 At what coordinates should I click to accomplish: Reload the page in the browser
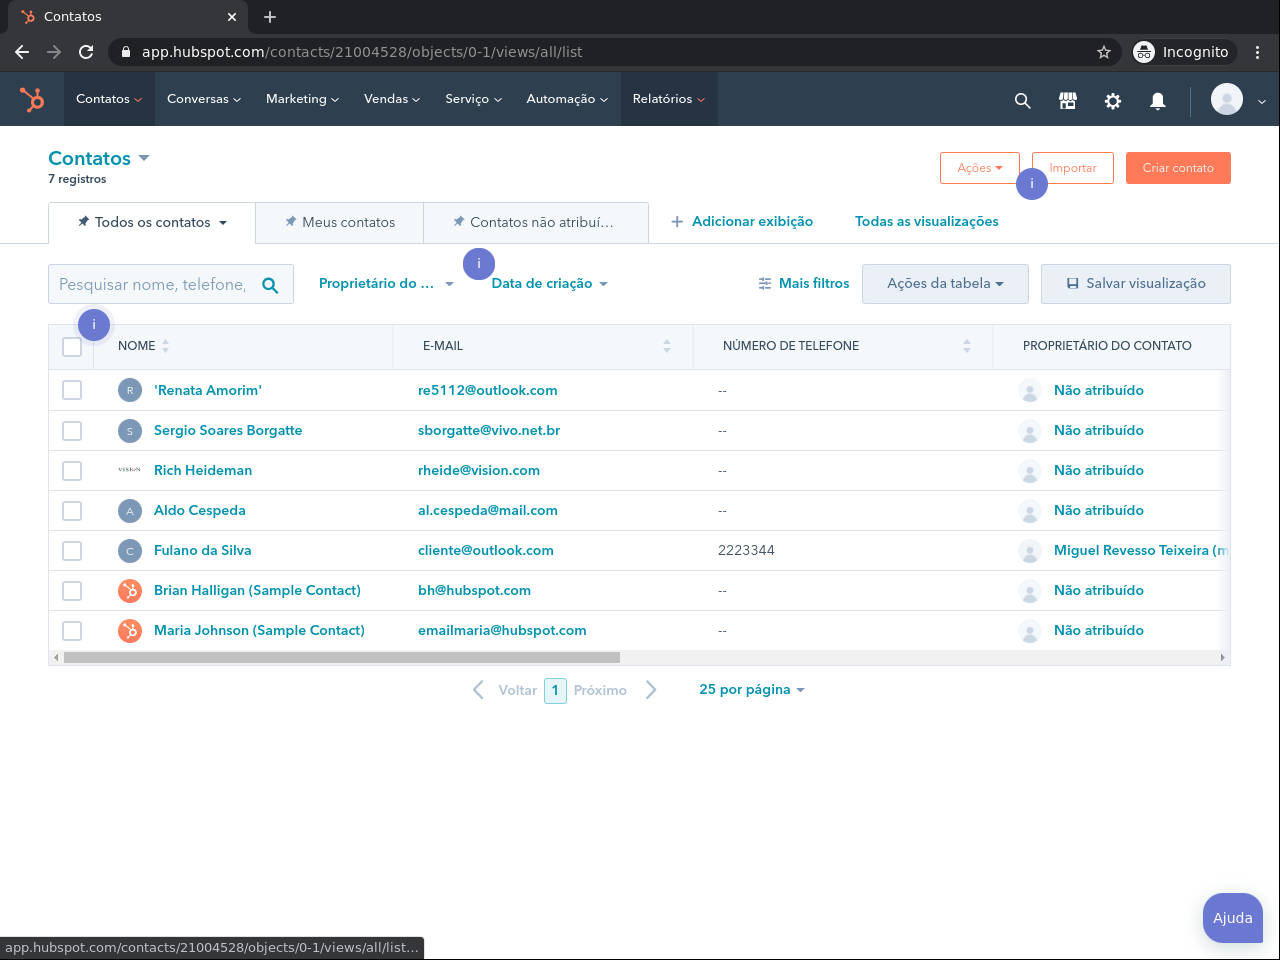point(86,52)
